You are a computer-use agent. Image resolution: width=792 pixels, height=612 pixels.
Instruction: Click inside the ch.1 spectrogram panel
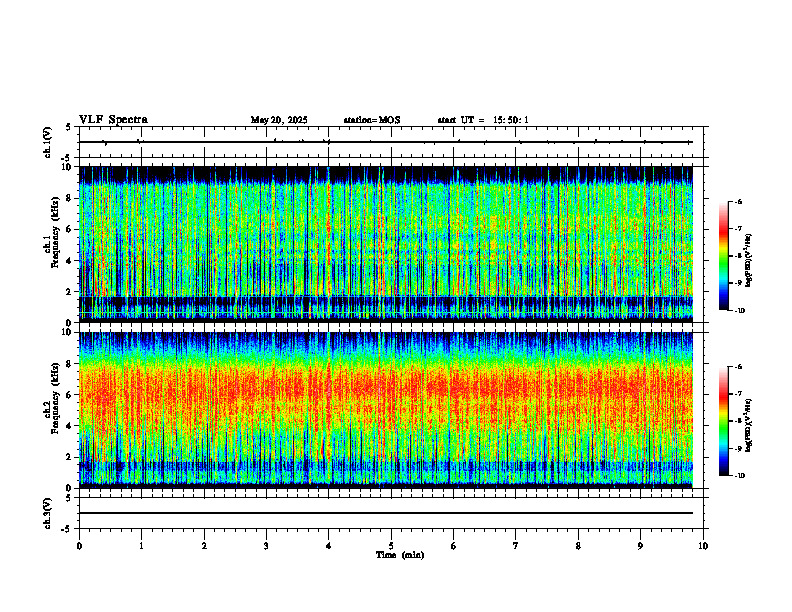pos(386,244)
